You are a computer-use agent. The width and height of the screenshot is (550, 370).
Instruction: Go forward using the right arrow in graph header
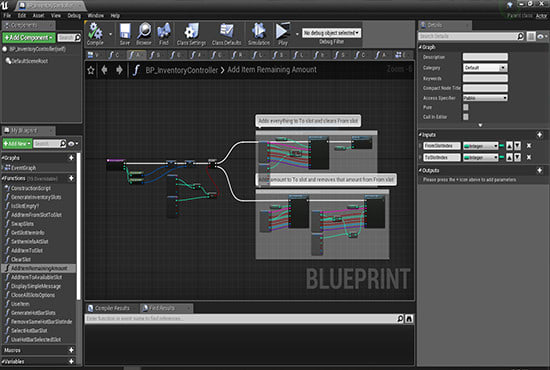(119, 70)
